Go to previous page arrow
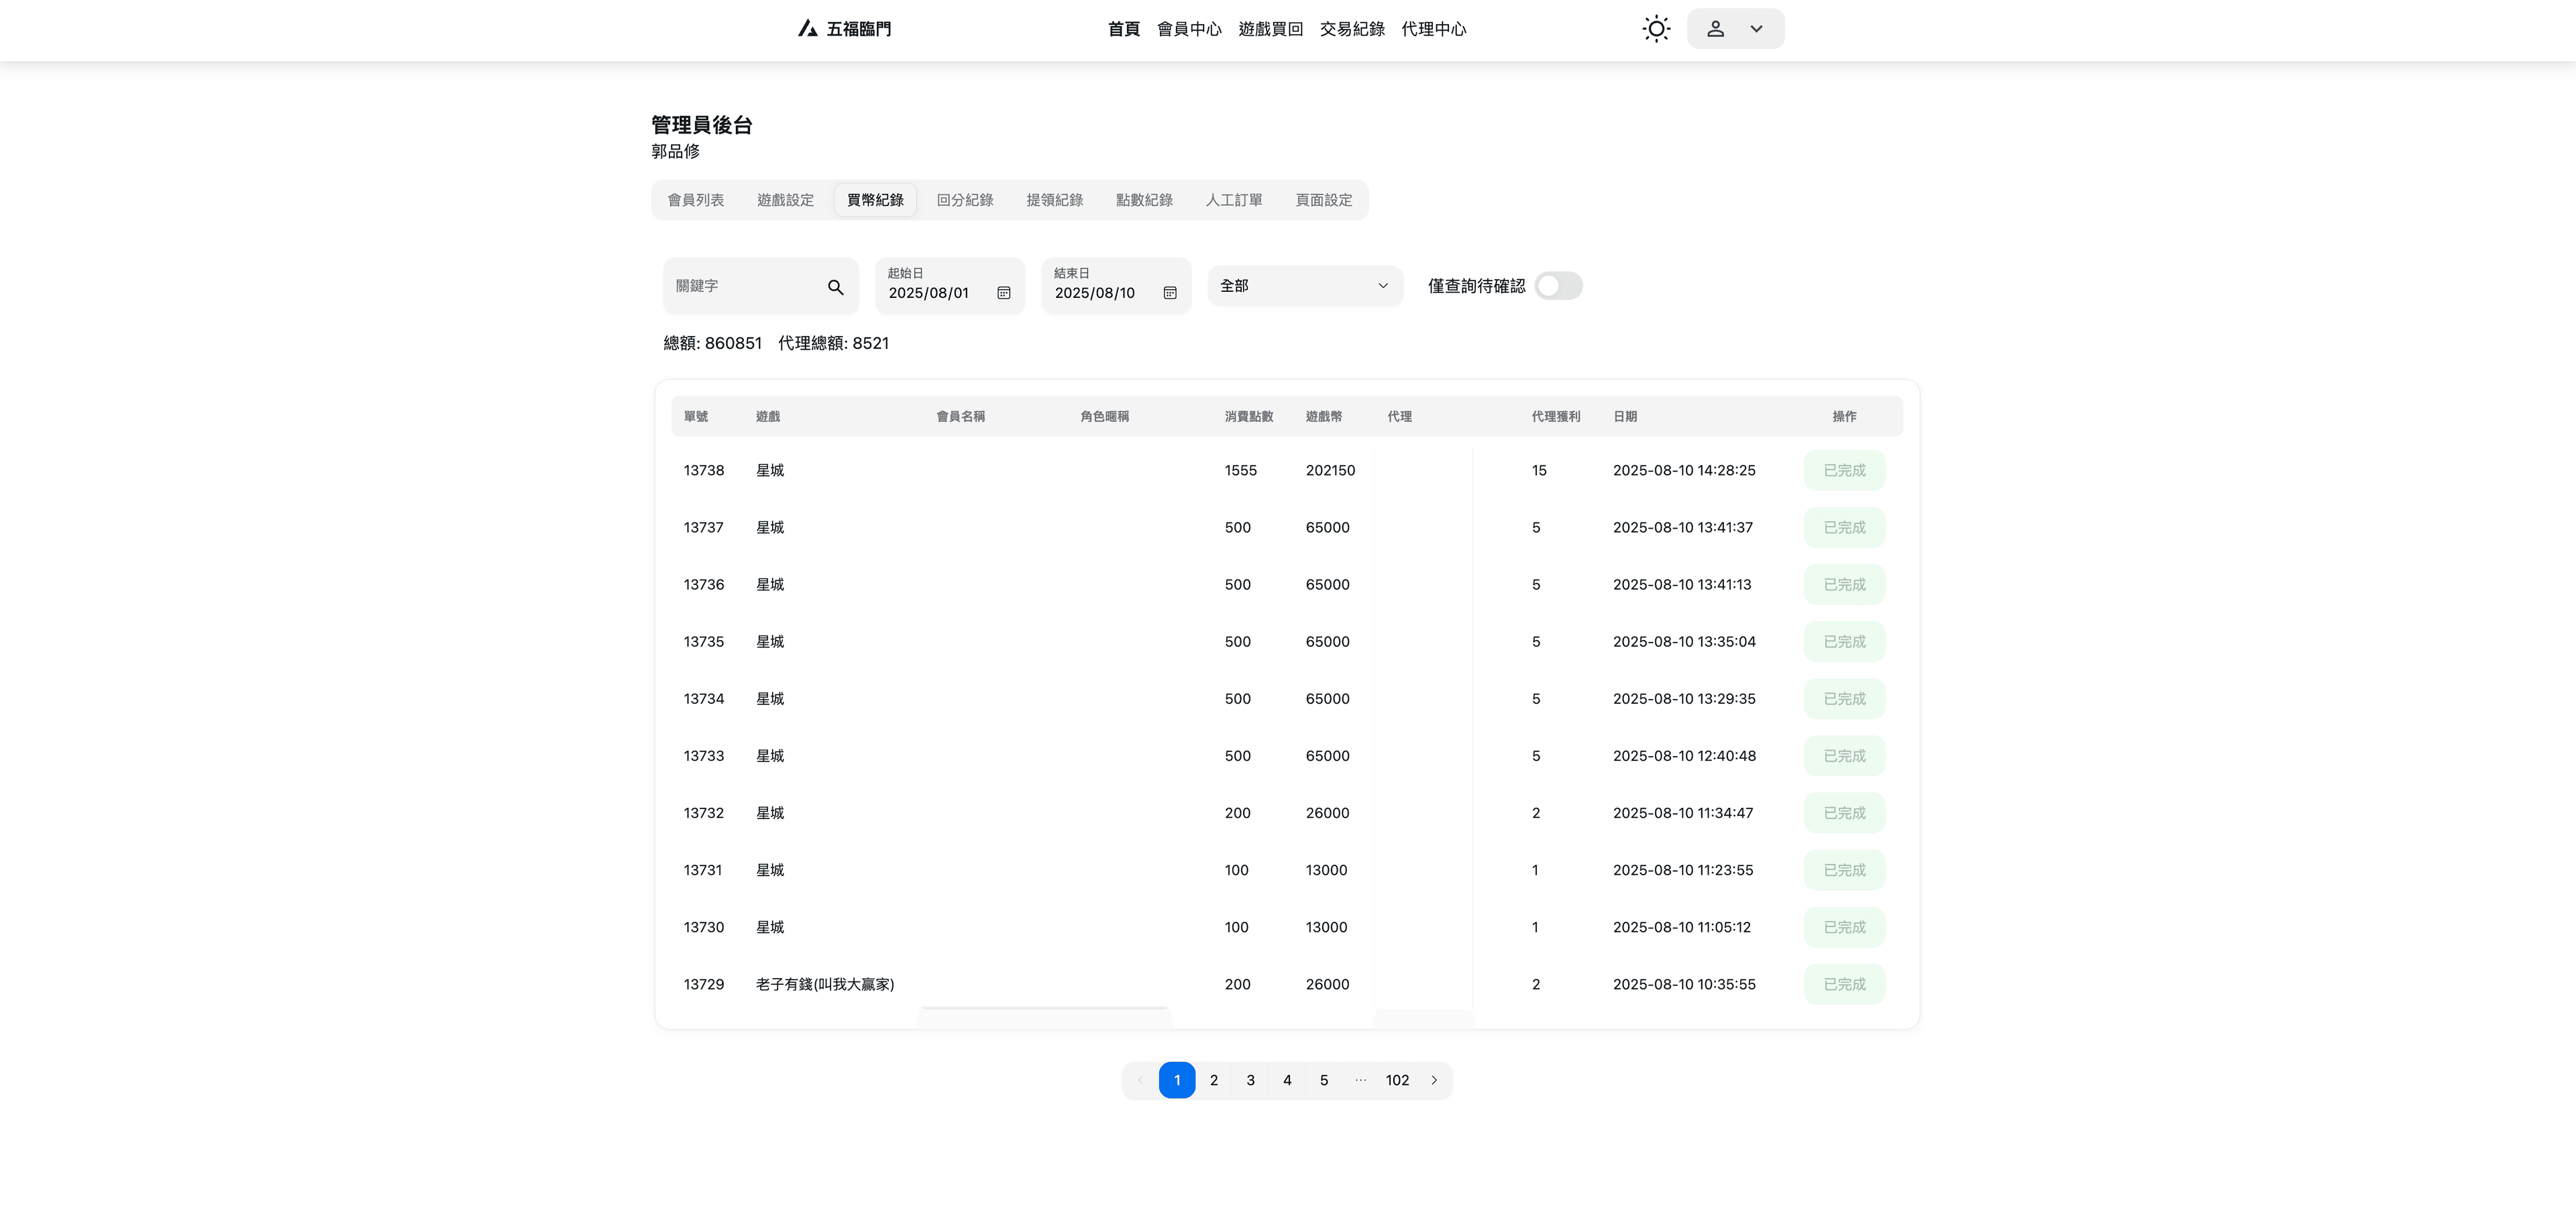The width and height of the screenshot is (2576, 1225). tap(1140, 1080)
